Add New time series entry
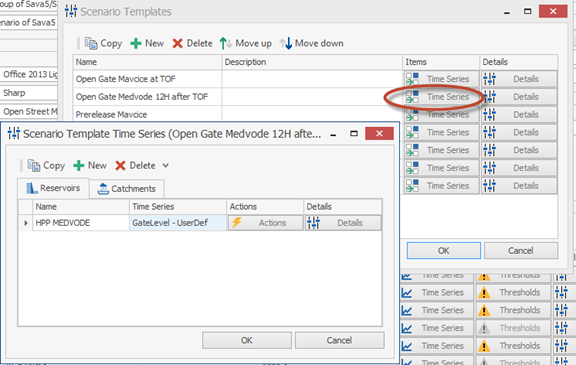This screenshot has height=365, width=576. pyautogui.click(x=90, y=166)
